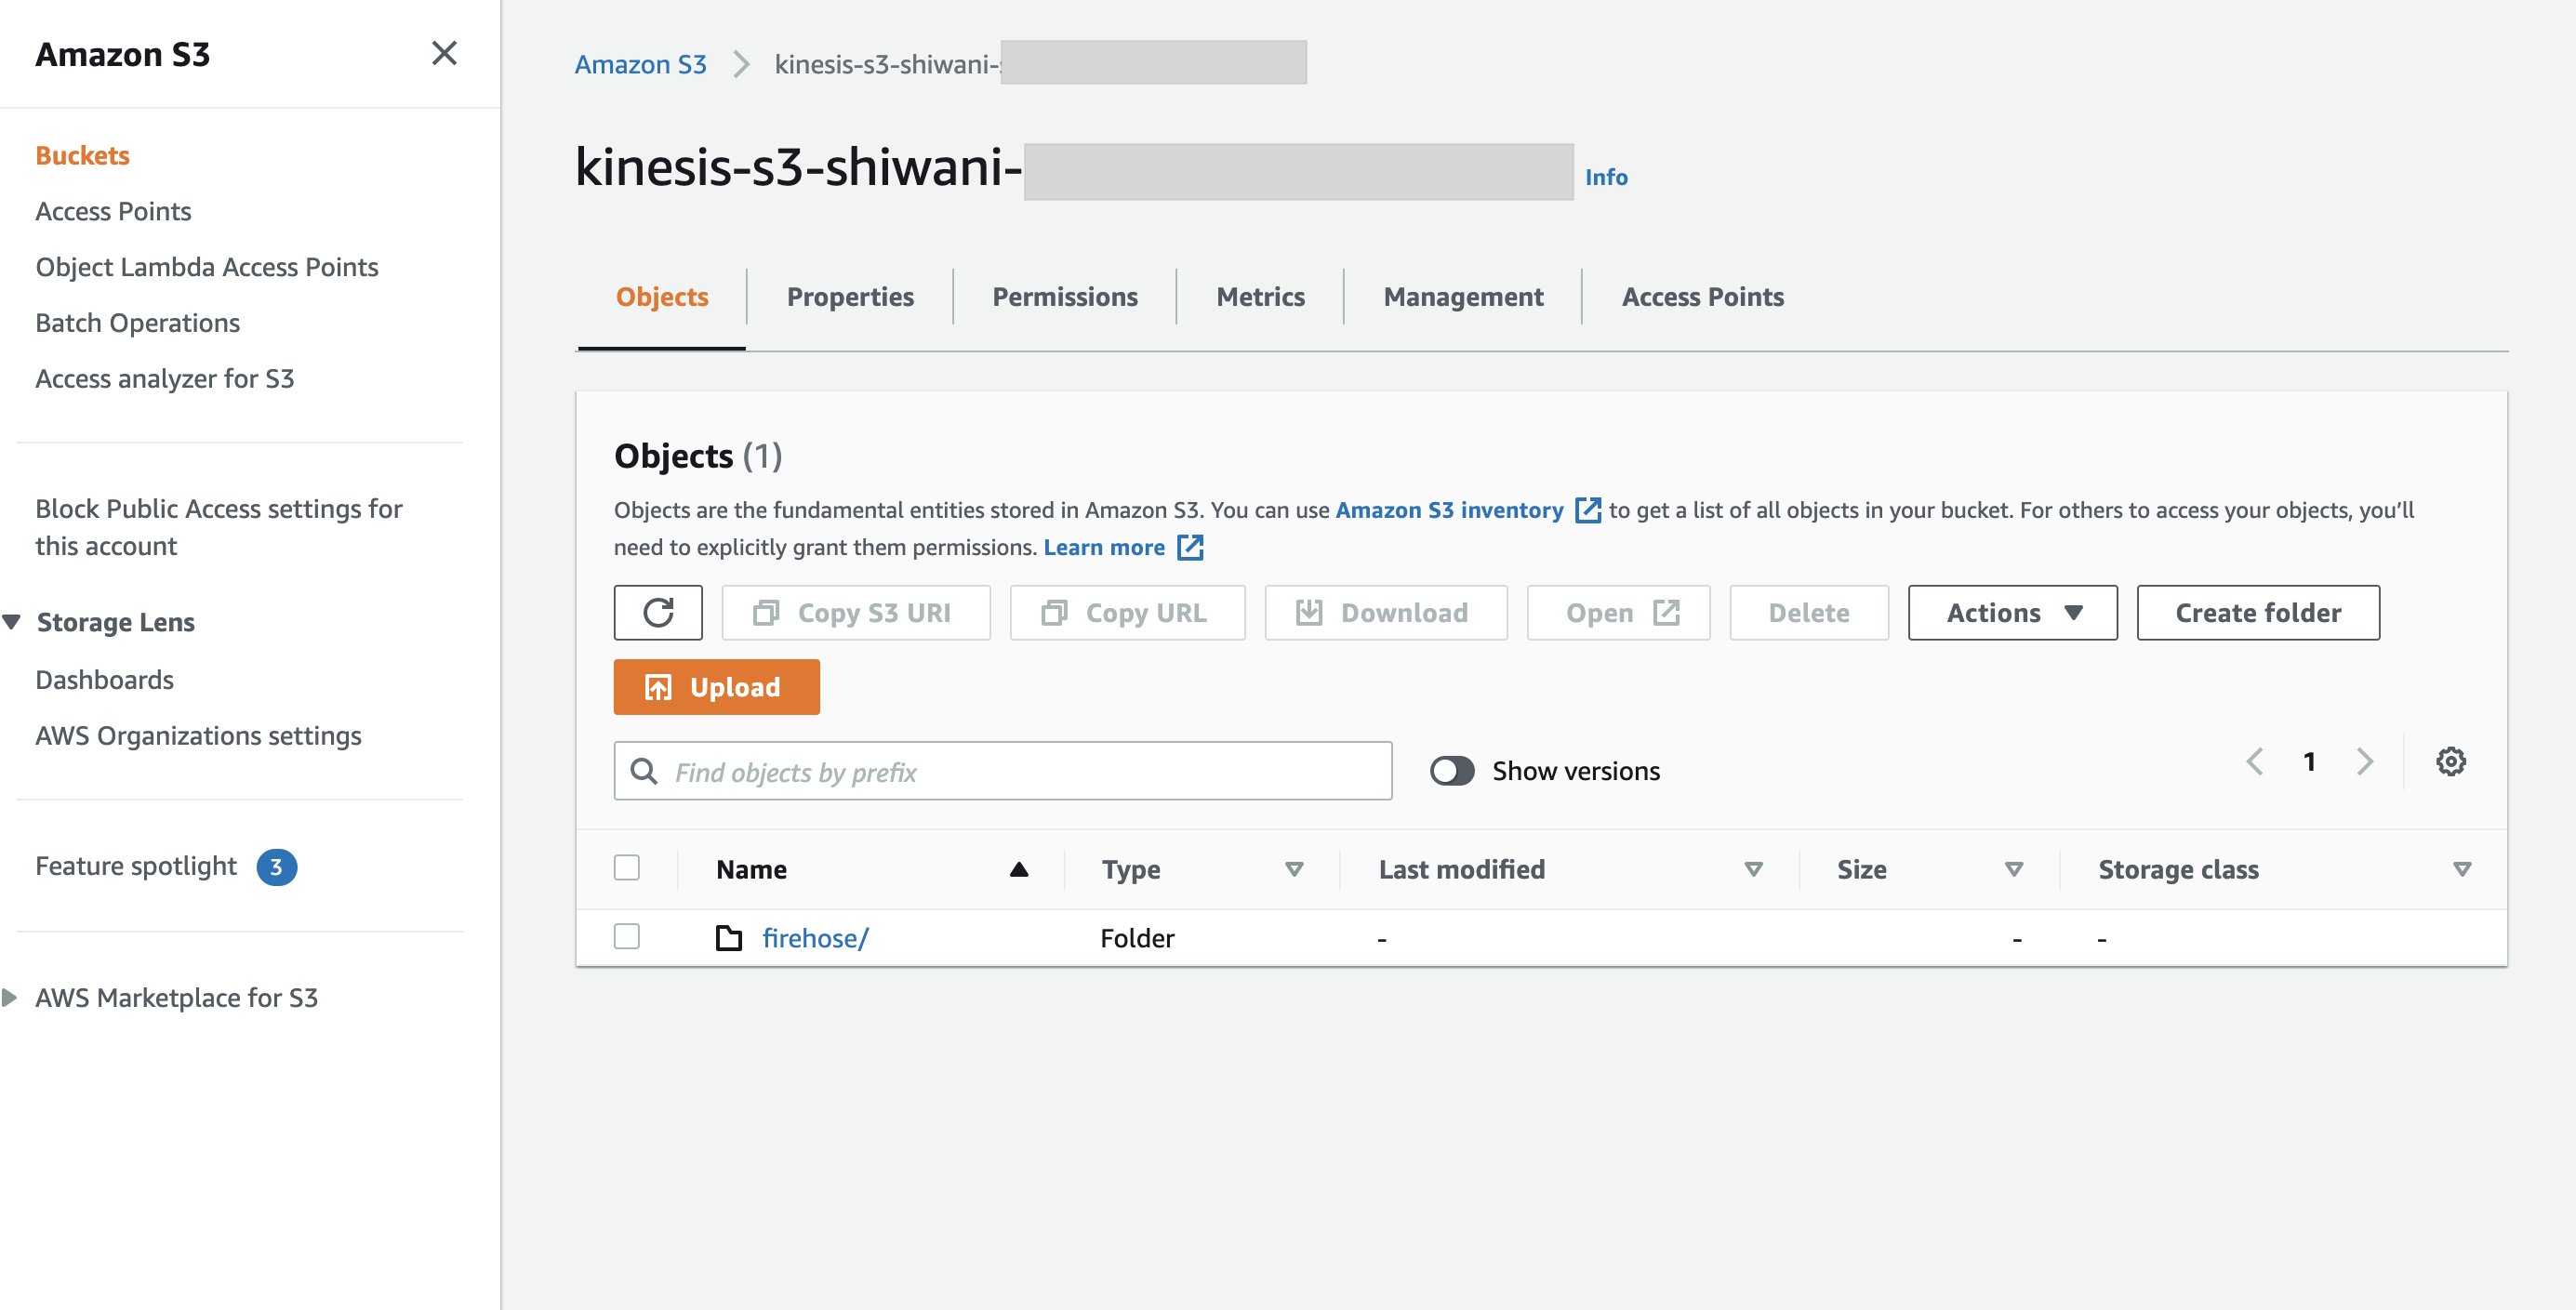Image resolution: width=2576 pixels, height=1310 pixels.
Task: Open the Actions dropdown
Action: [x=2011, y=612]
